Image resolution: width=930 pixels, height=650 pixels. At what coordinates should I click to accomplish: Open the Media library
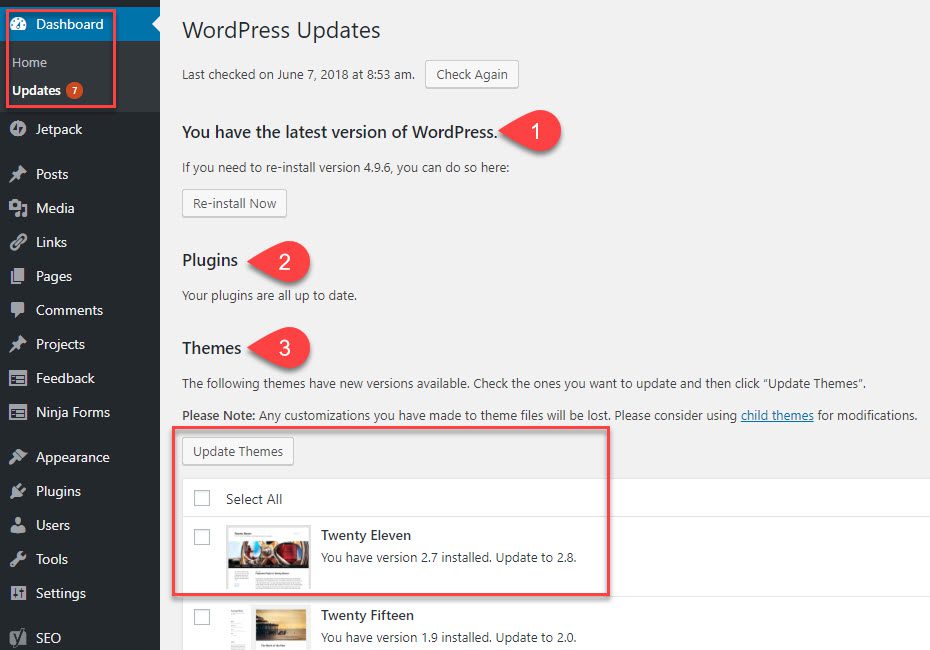(x=52, y=208)
